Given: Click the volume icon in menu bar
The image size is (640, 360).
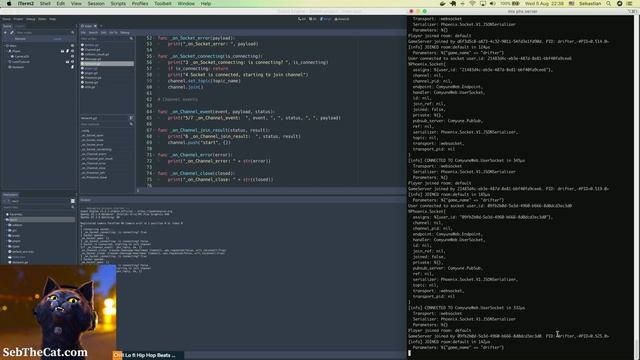Looking at the screenshot, I should click(x=492, y=3).
